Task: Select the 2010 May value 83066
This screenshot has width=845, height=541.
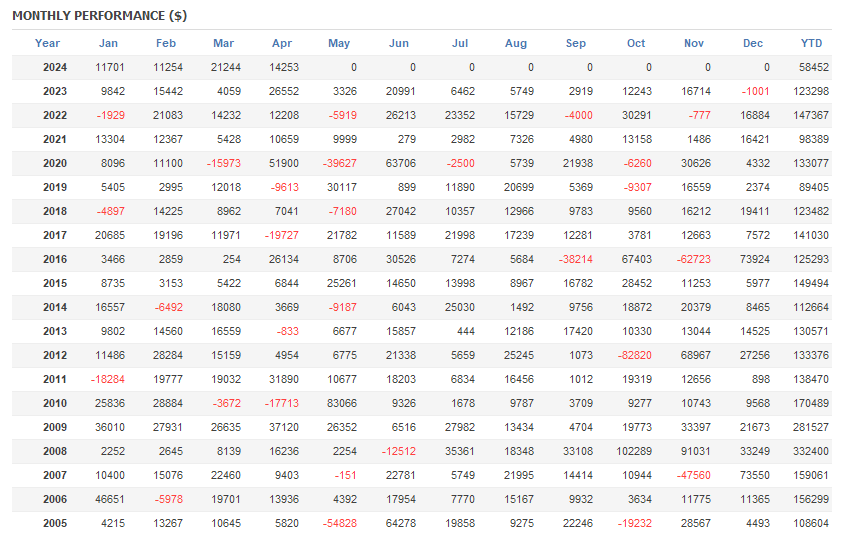Action: click(x=342, y=403)
